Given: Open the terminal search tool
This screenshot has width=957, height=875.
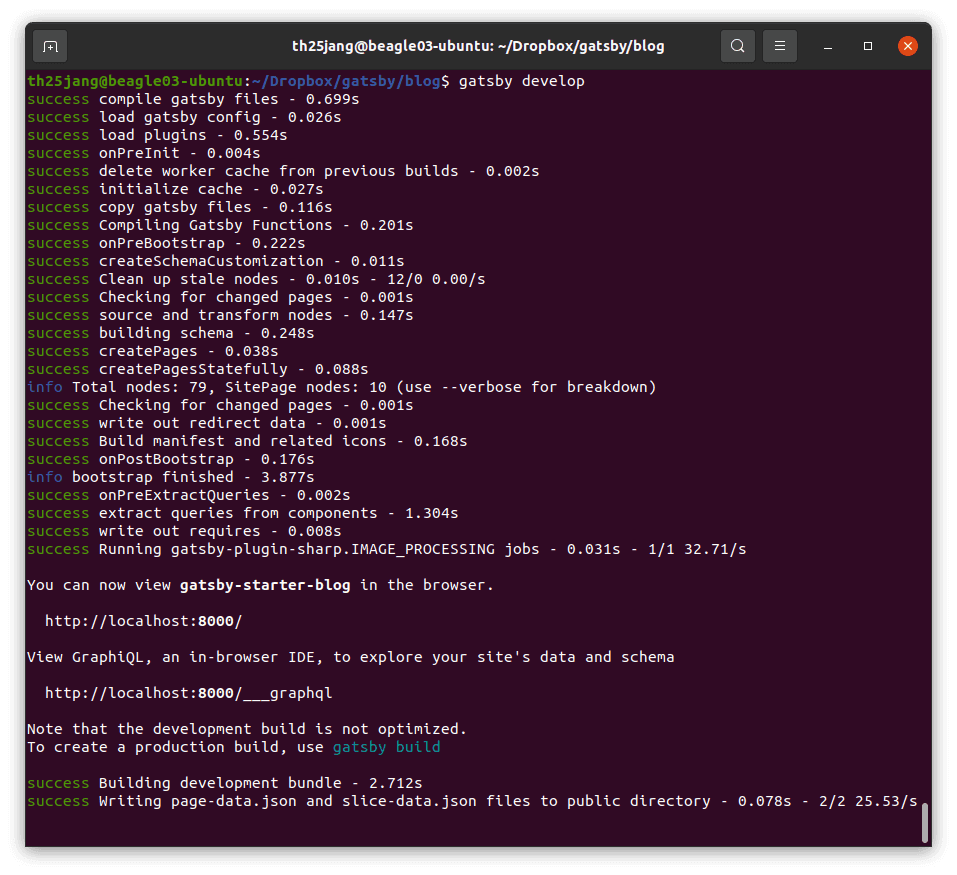Looking at the screenshot, I should pyautogui.click(x=737, y=46).
